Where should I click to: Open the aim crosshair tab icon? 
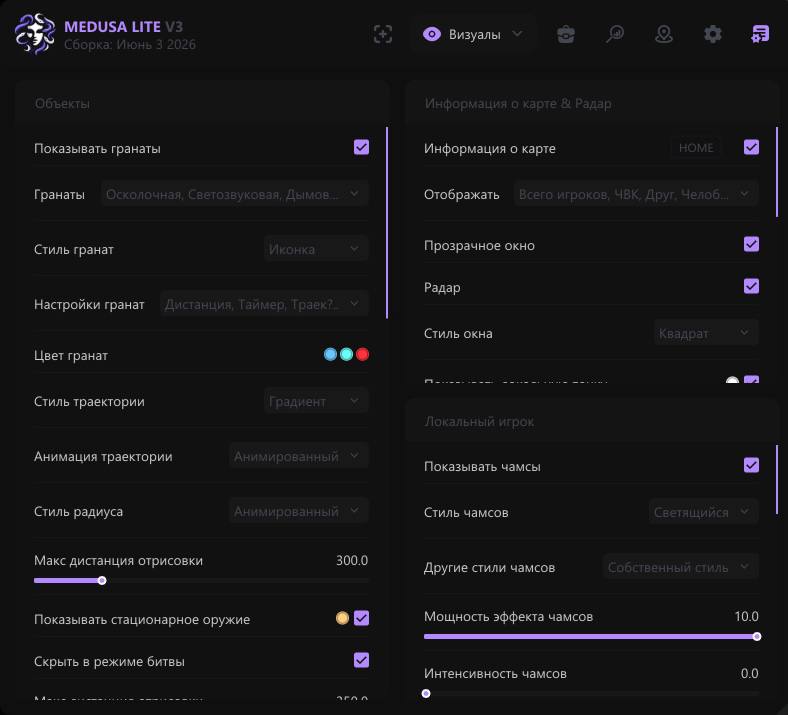click(x=383, y=34)
